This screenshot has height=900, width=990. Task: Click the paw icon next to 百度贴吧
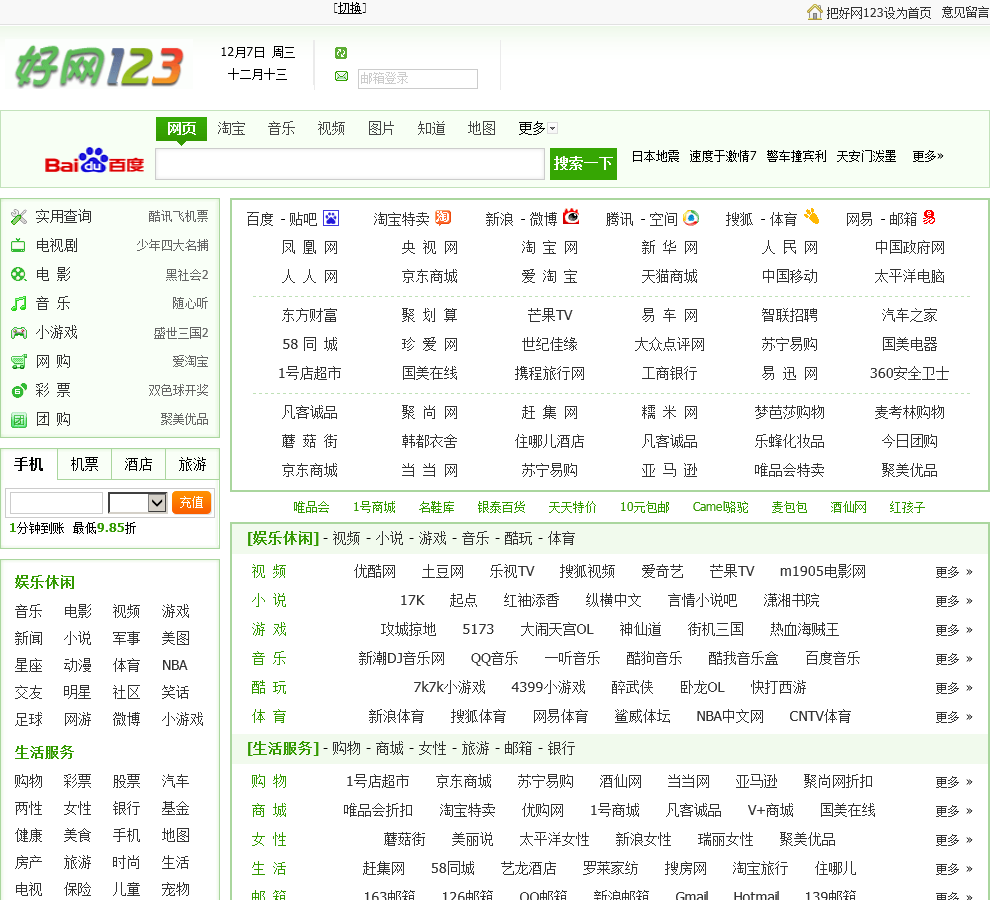pos(331,218)
